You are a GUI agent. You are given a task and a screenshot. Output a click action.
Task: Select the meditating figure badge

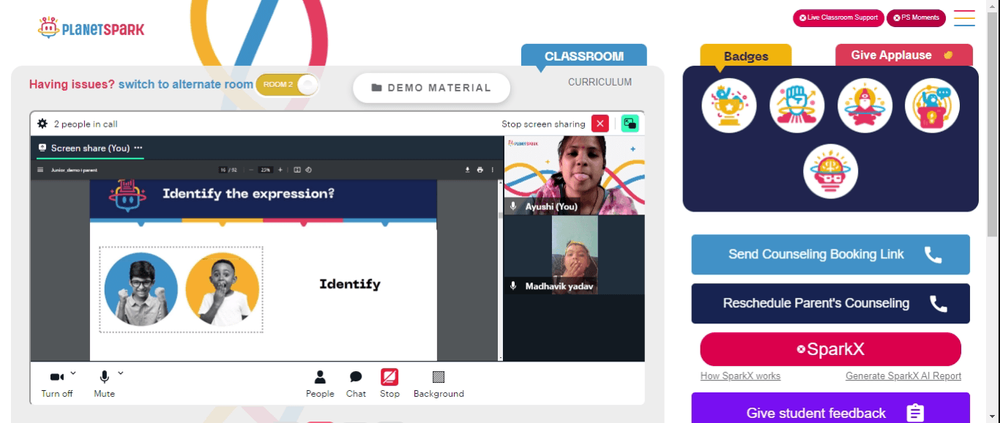pos(865,105)
